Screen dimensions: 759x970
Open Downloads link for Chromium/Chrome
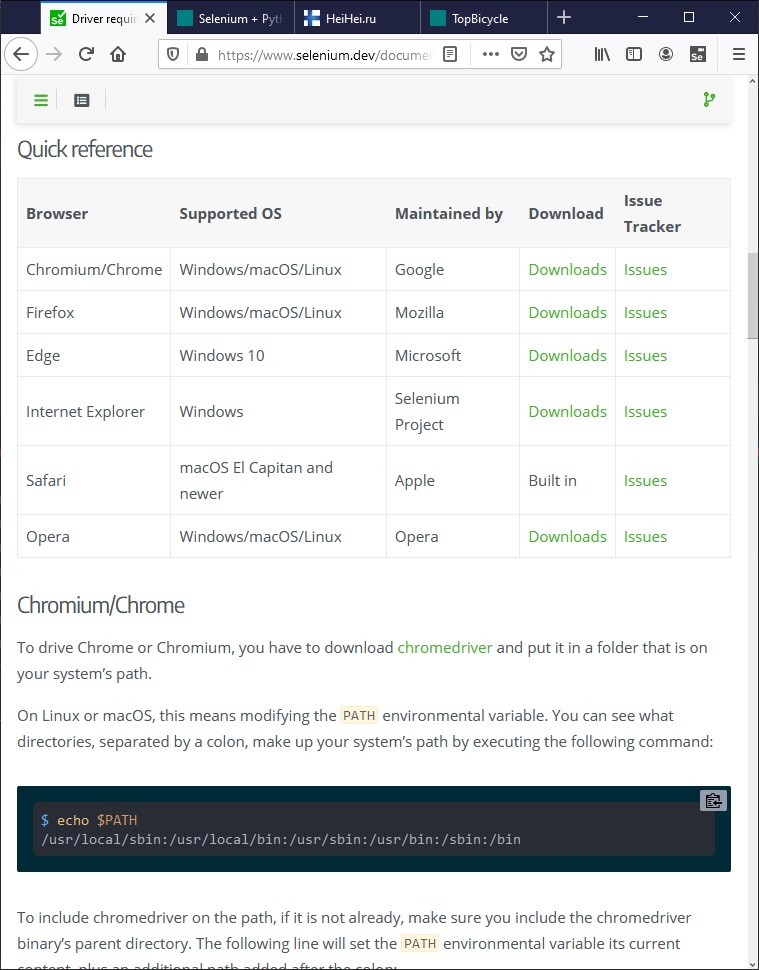tap(567, 270)
